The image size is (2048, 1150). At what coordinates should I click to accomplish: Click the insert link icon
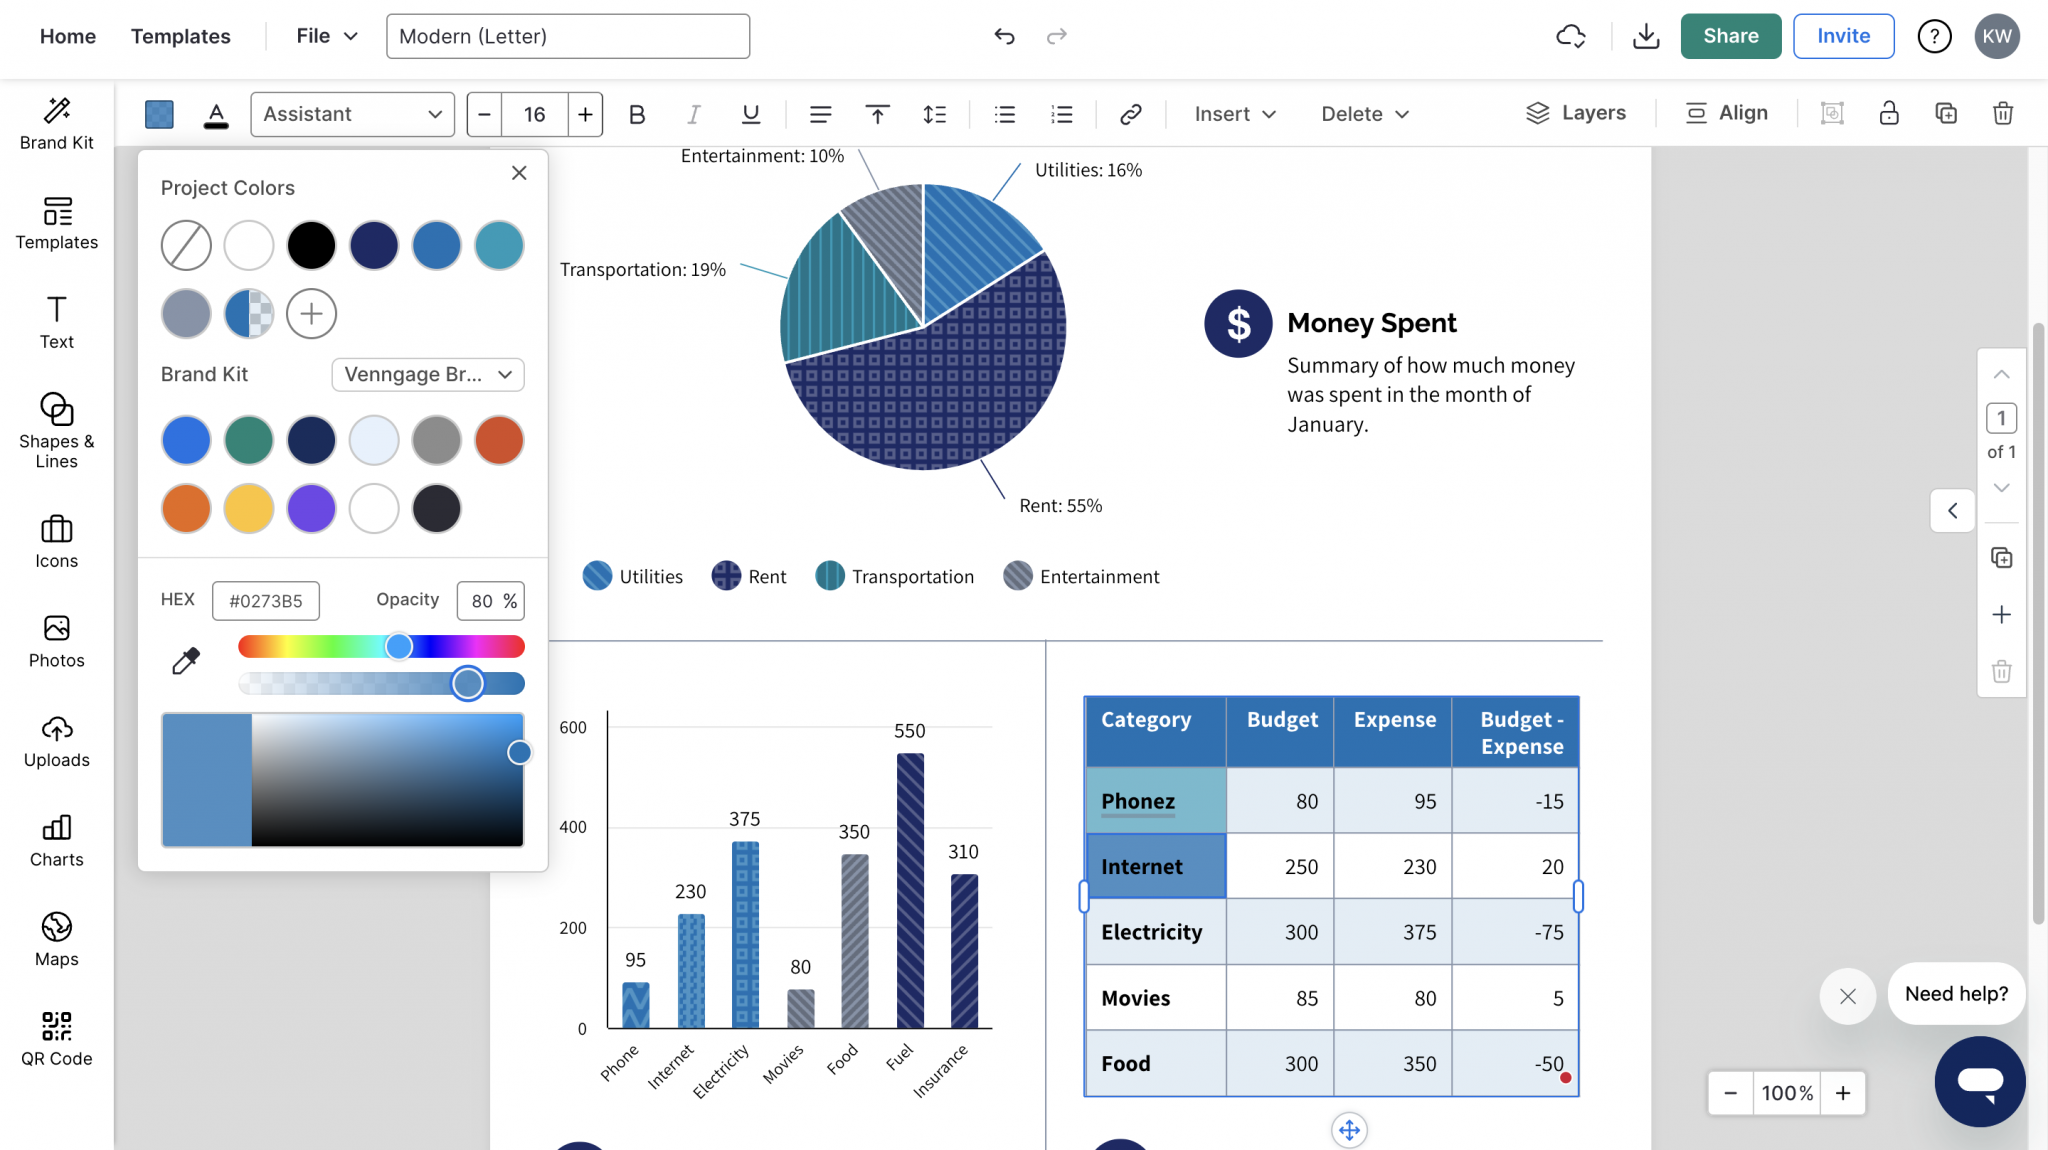pyautogui.click(x=1130, y=114)
